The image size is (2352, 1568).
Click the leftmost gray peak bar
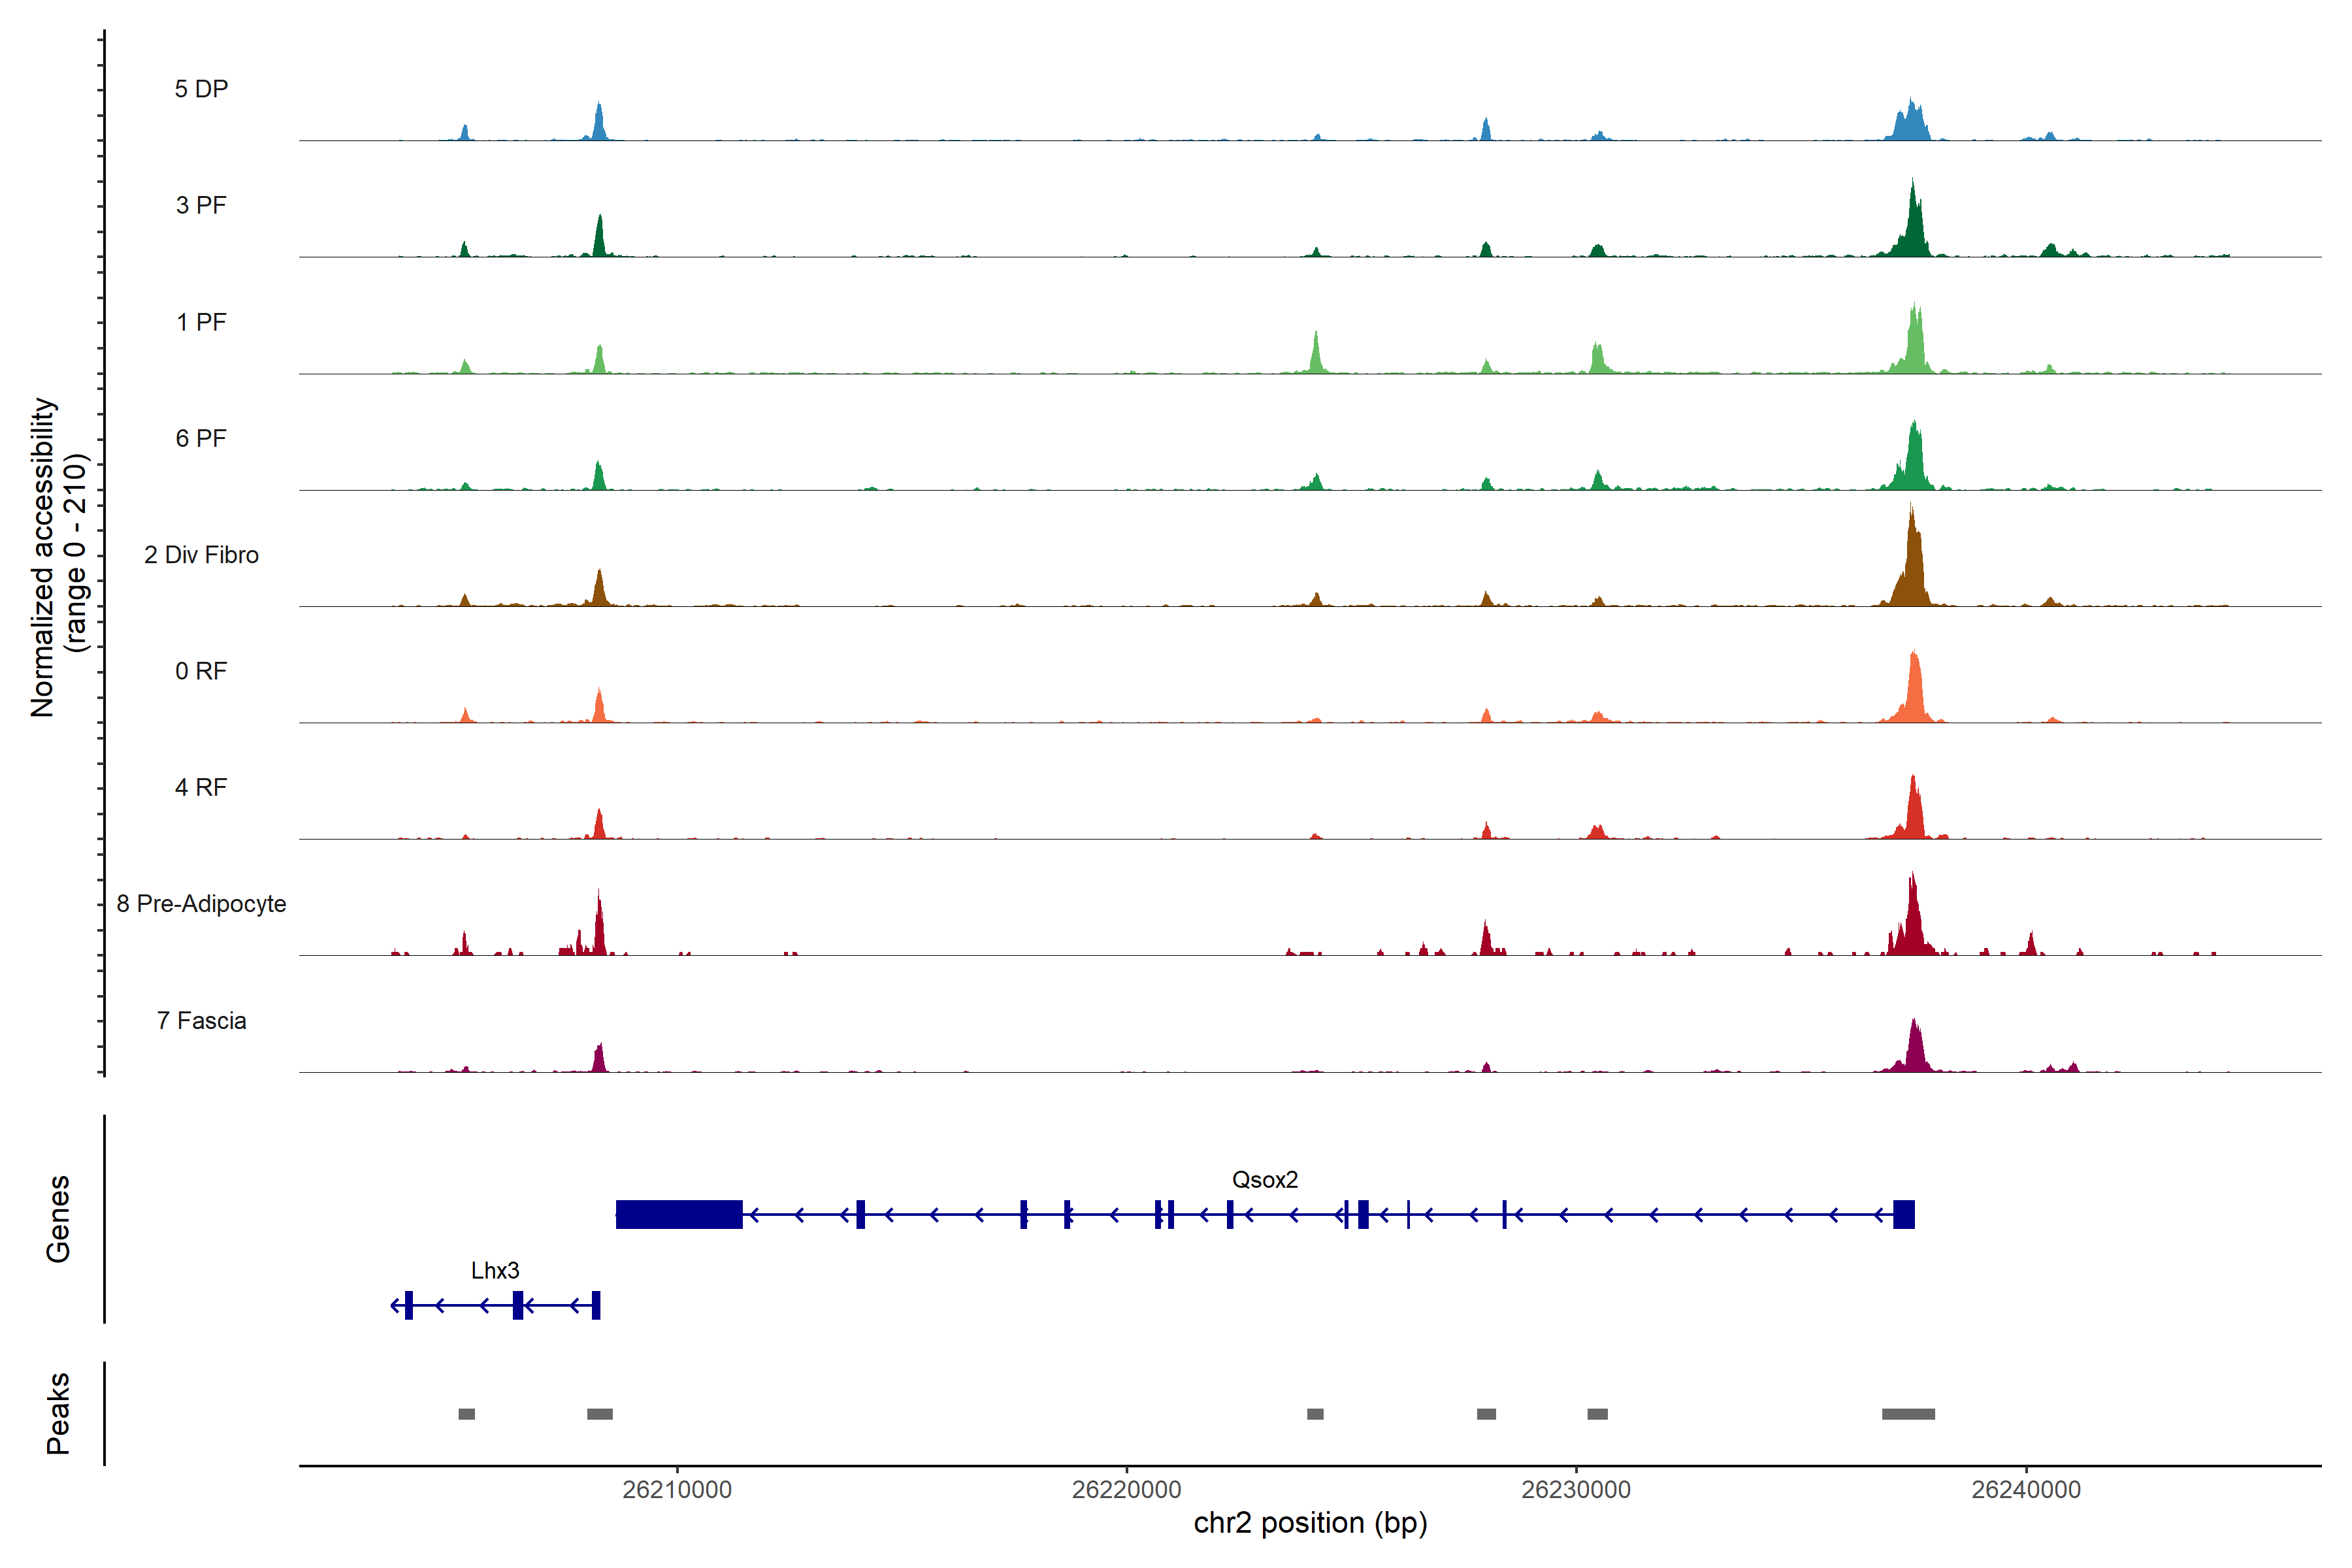point(466,1414)
